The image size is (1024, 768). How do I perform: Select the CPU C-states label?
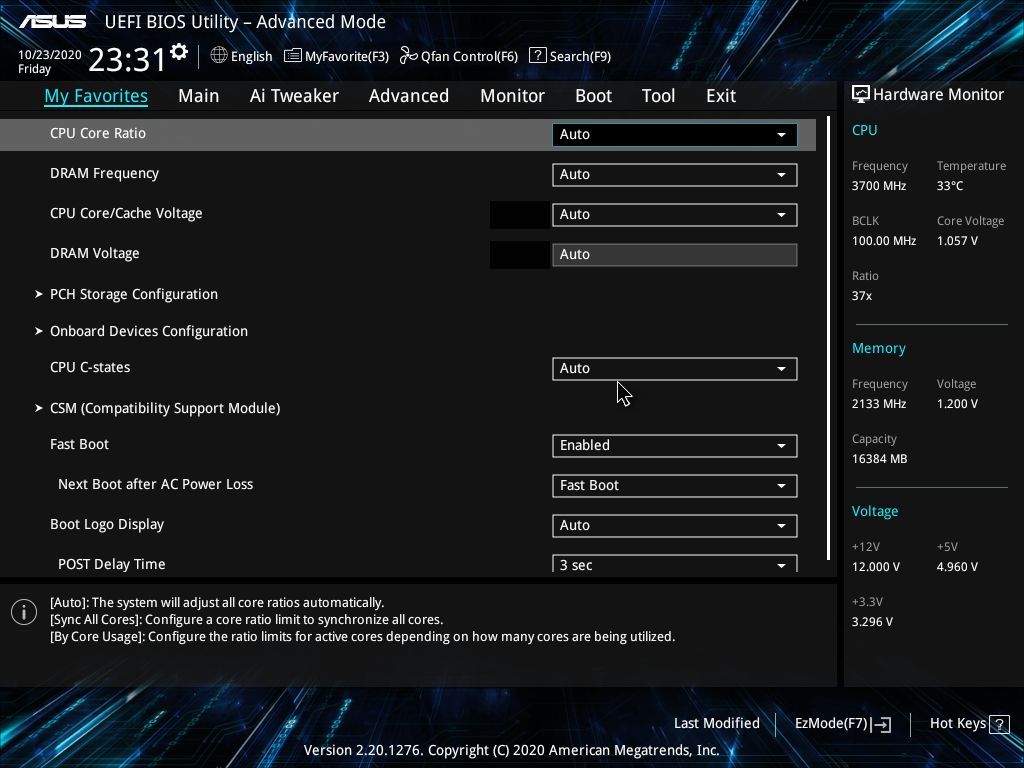[90, 368]
